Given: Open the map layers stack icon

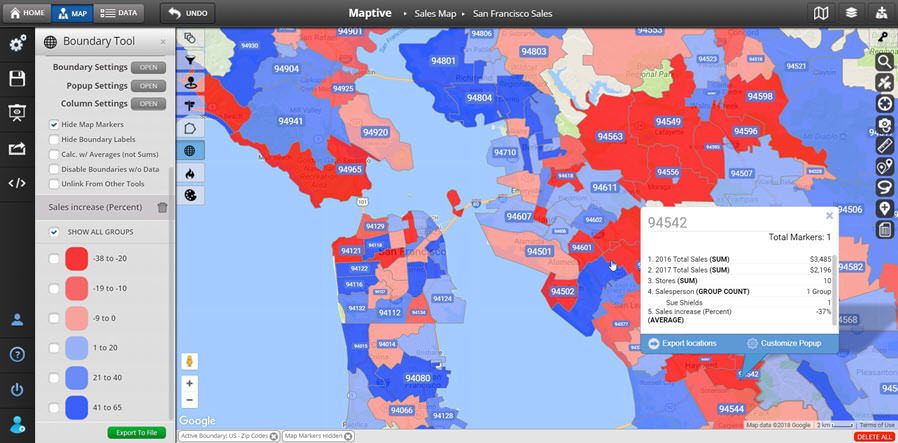Looking at the screenshot, I should coord(851,13).
